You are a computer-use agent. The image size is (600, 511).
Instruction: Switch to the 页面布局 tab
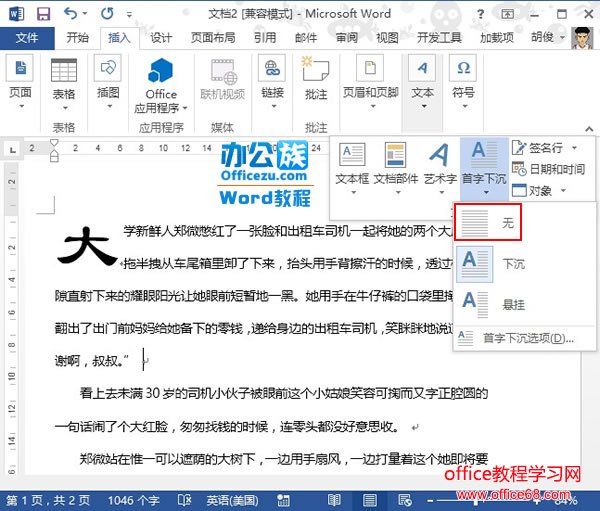[213, 38]
